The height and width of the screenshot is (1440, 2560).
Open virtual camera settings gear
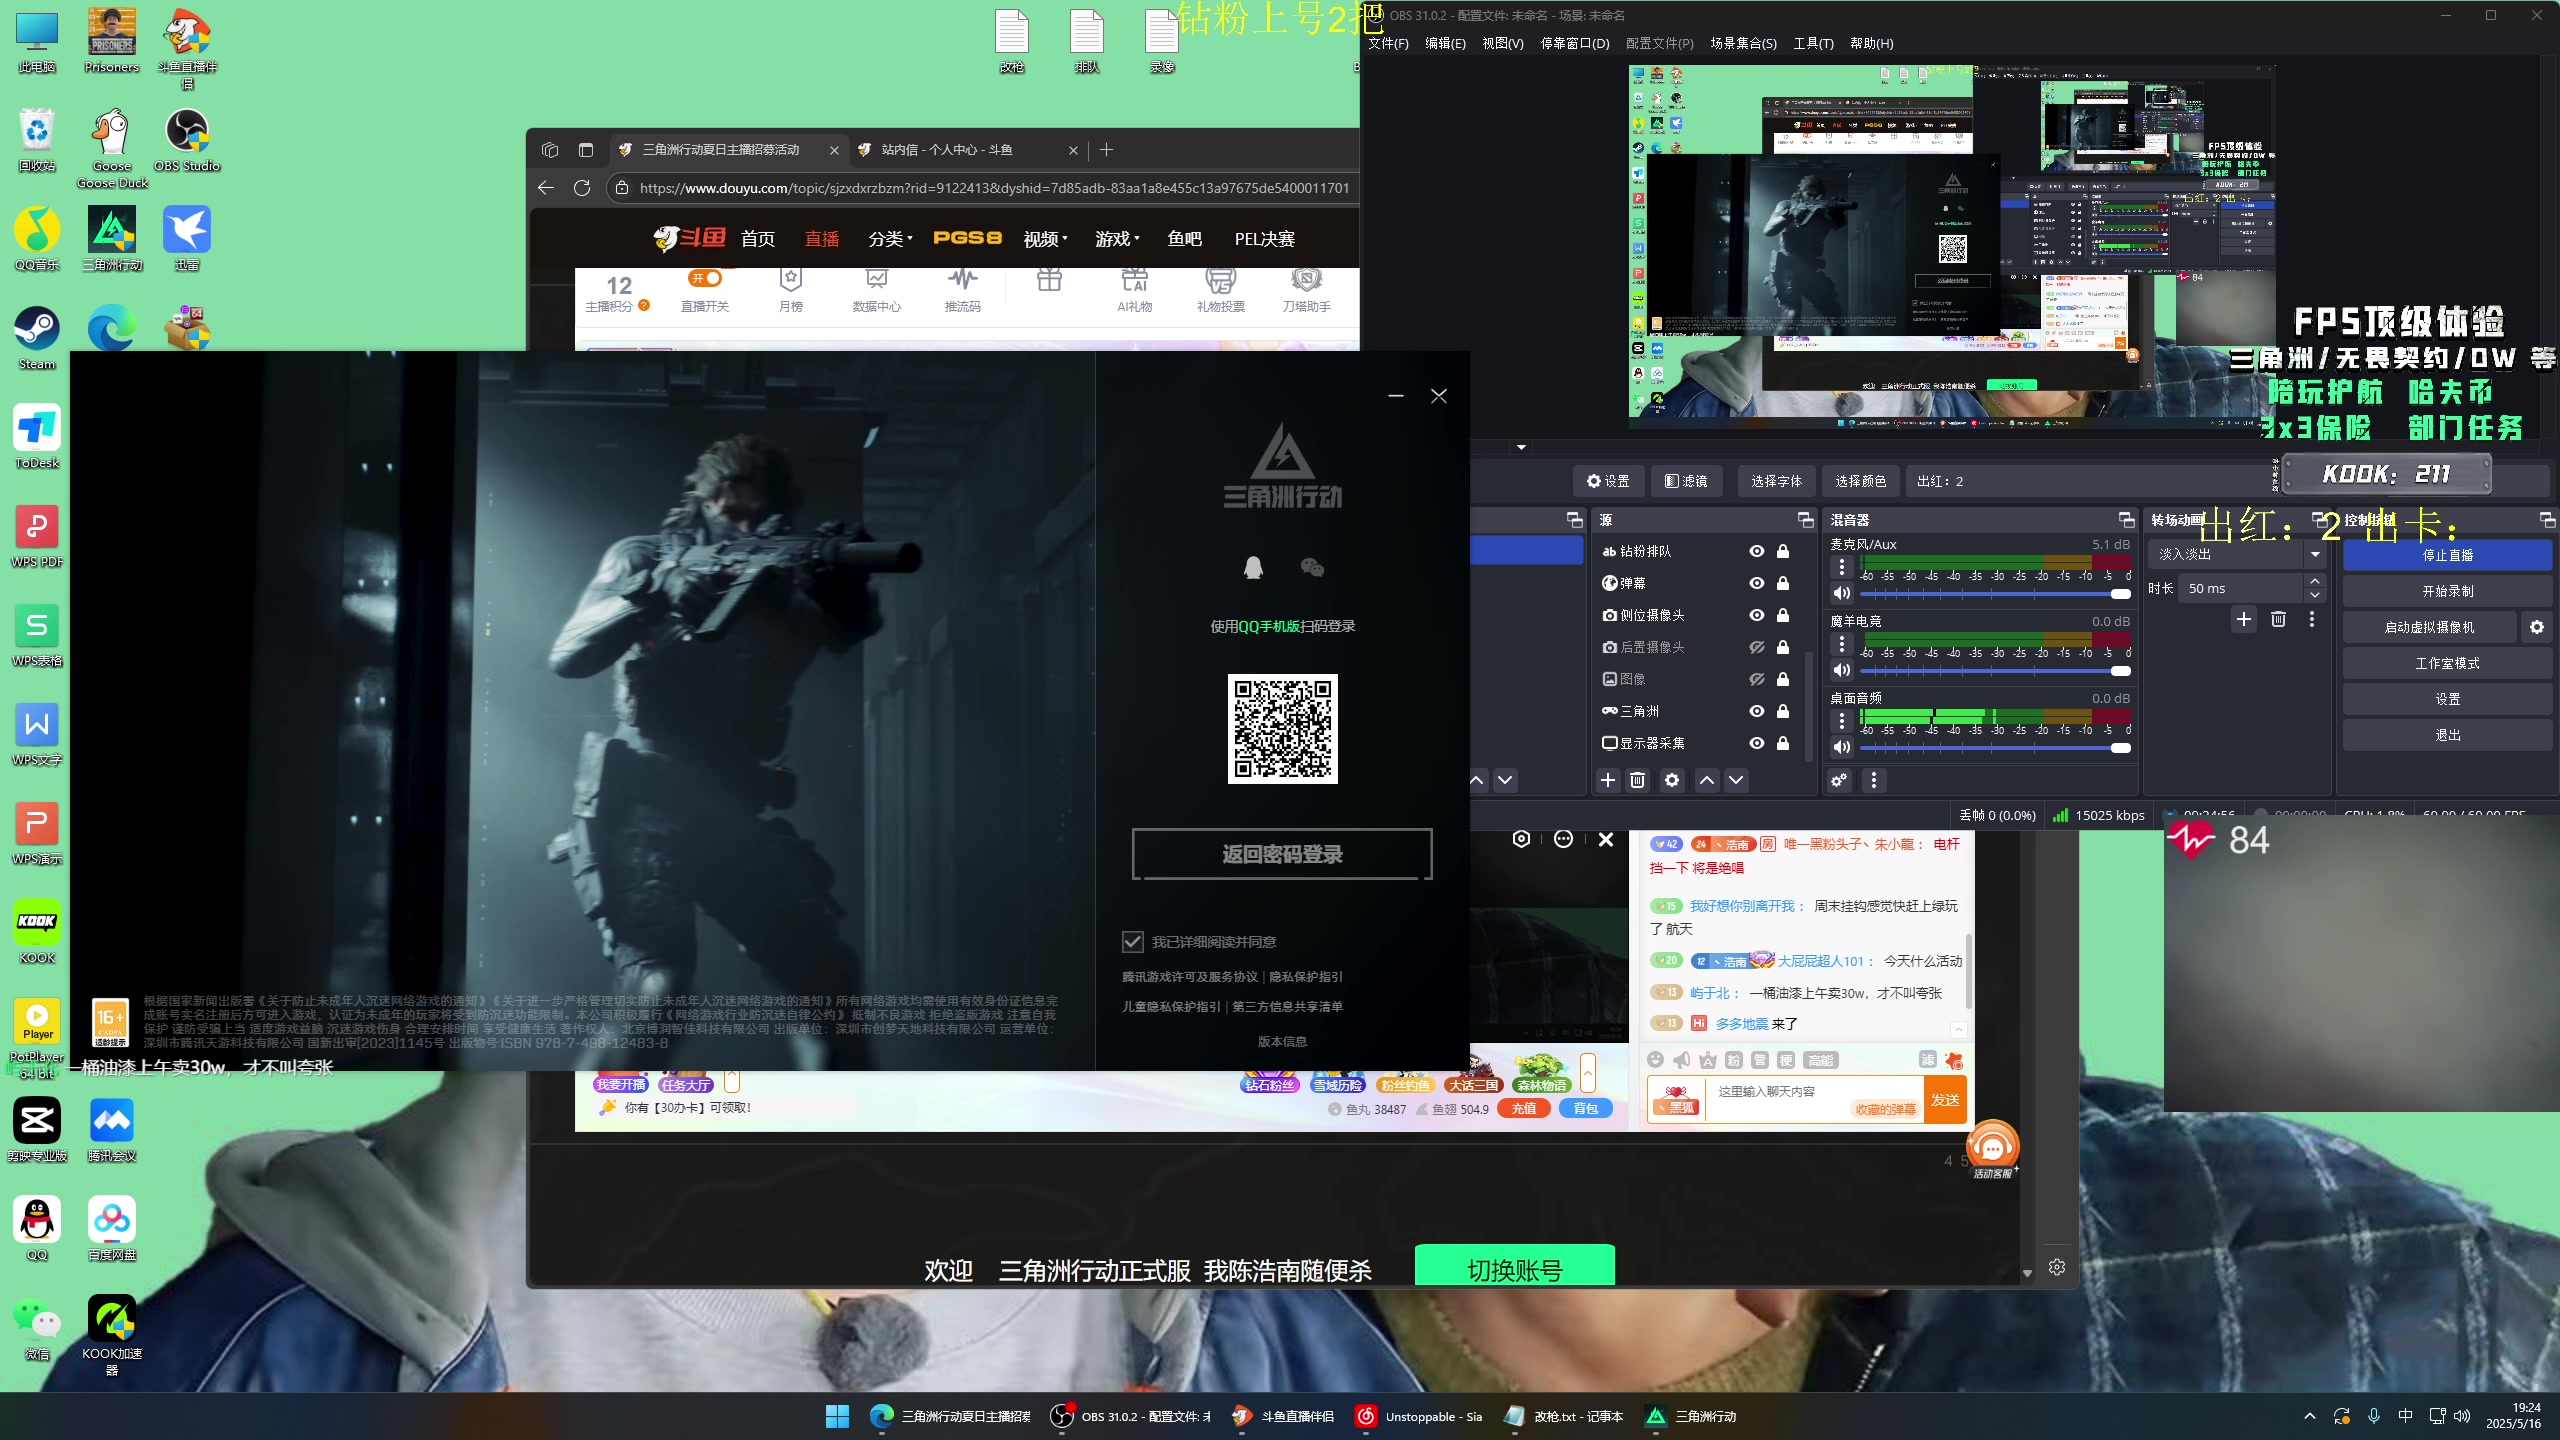pyautogui.click(x=2537, y=627)
